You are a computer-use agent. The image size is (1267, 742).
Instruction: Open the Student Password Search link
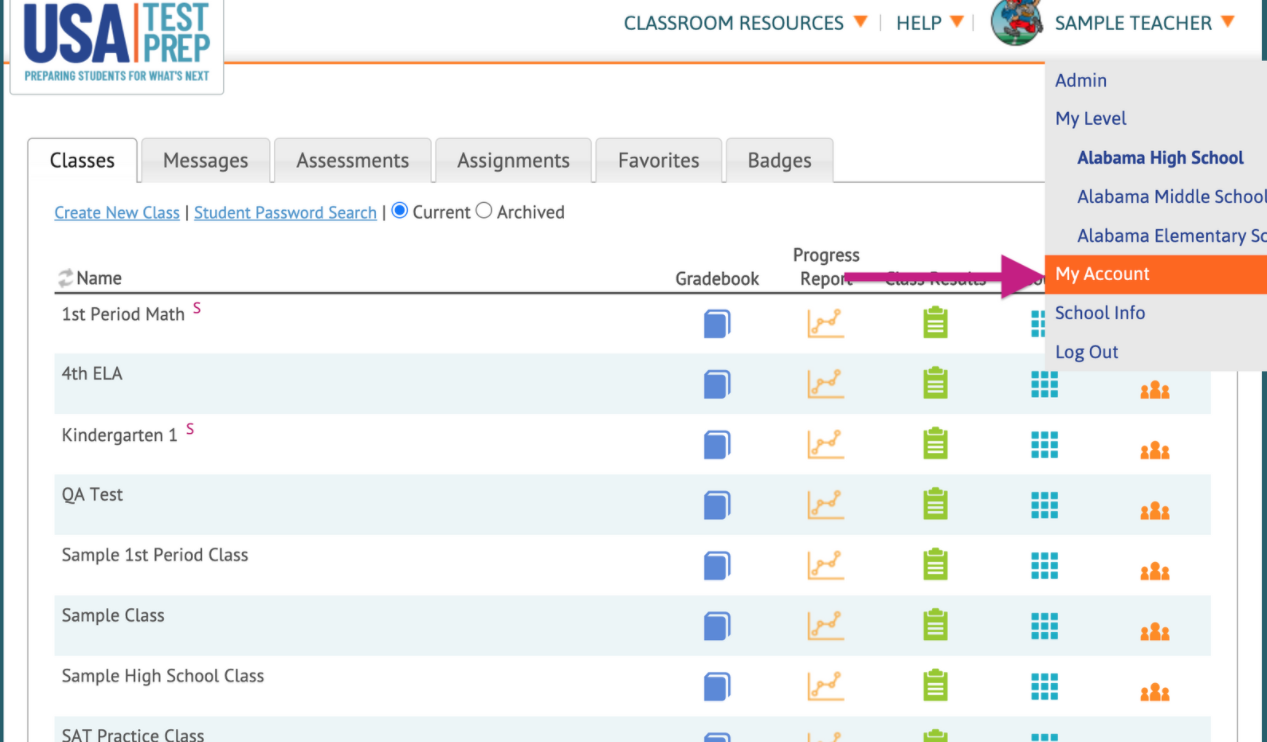285,212
